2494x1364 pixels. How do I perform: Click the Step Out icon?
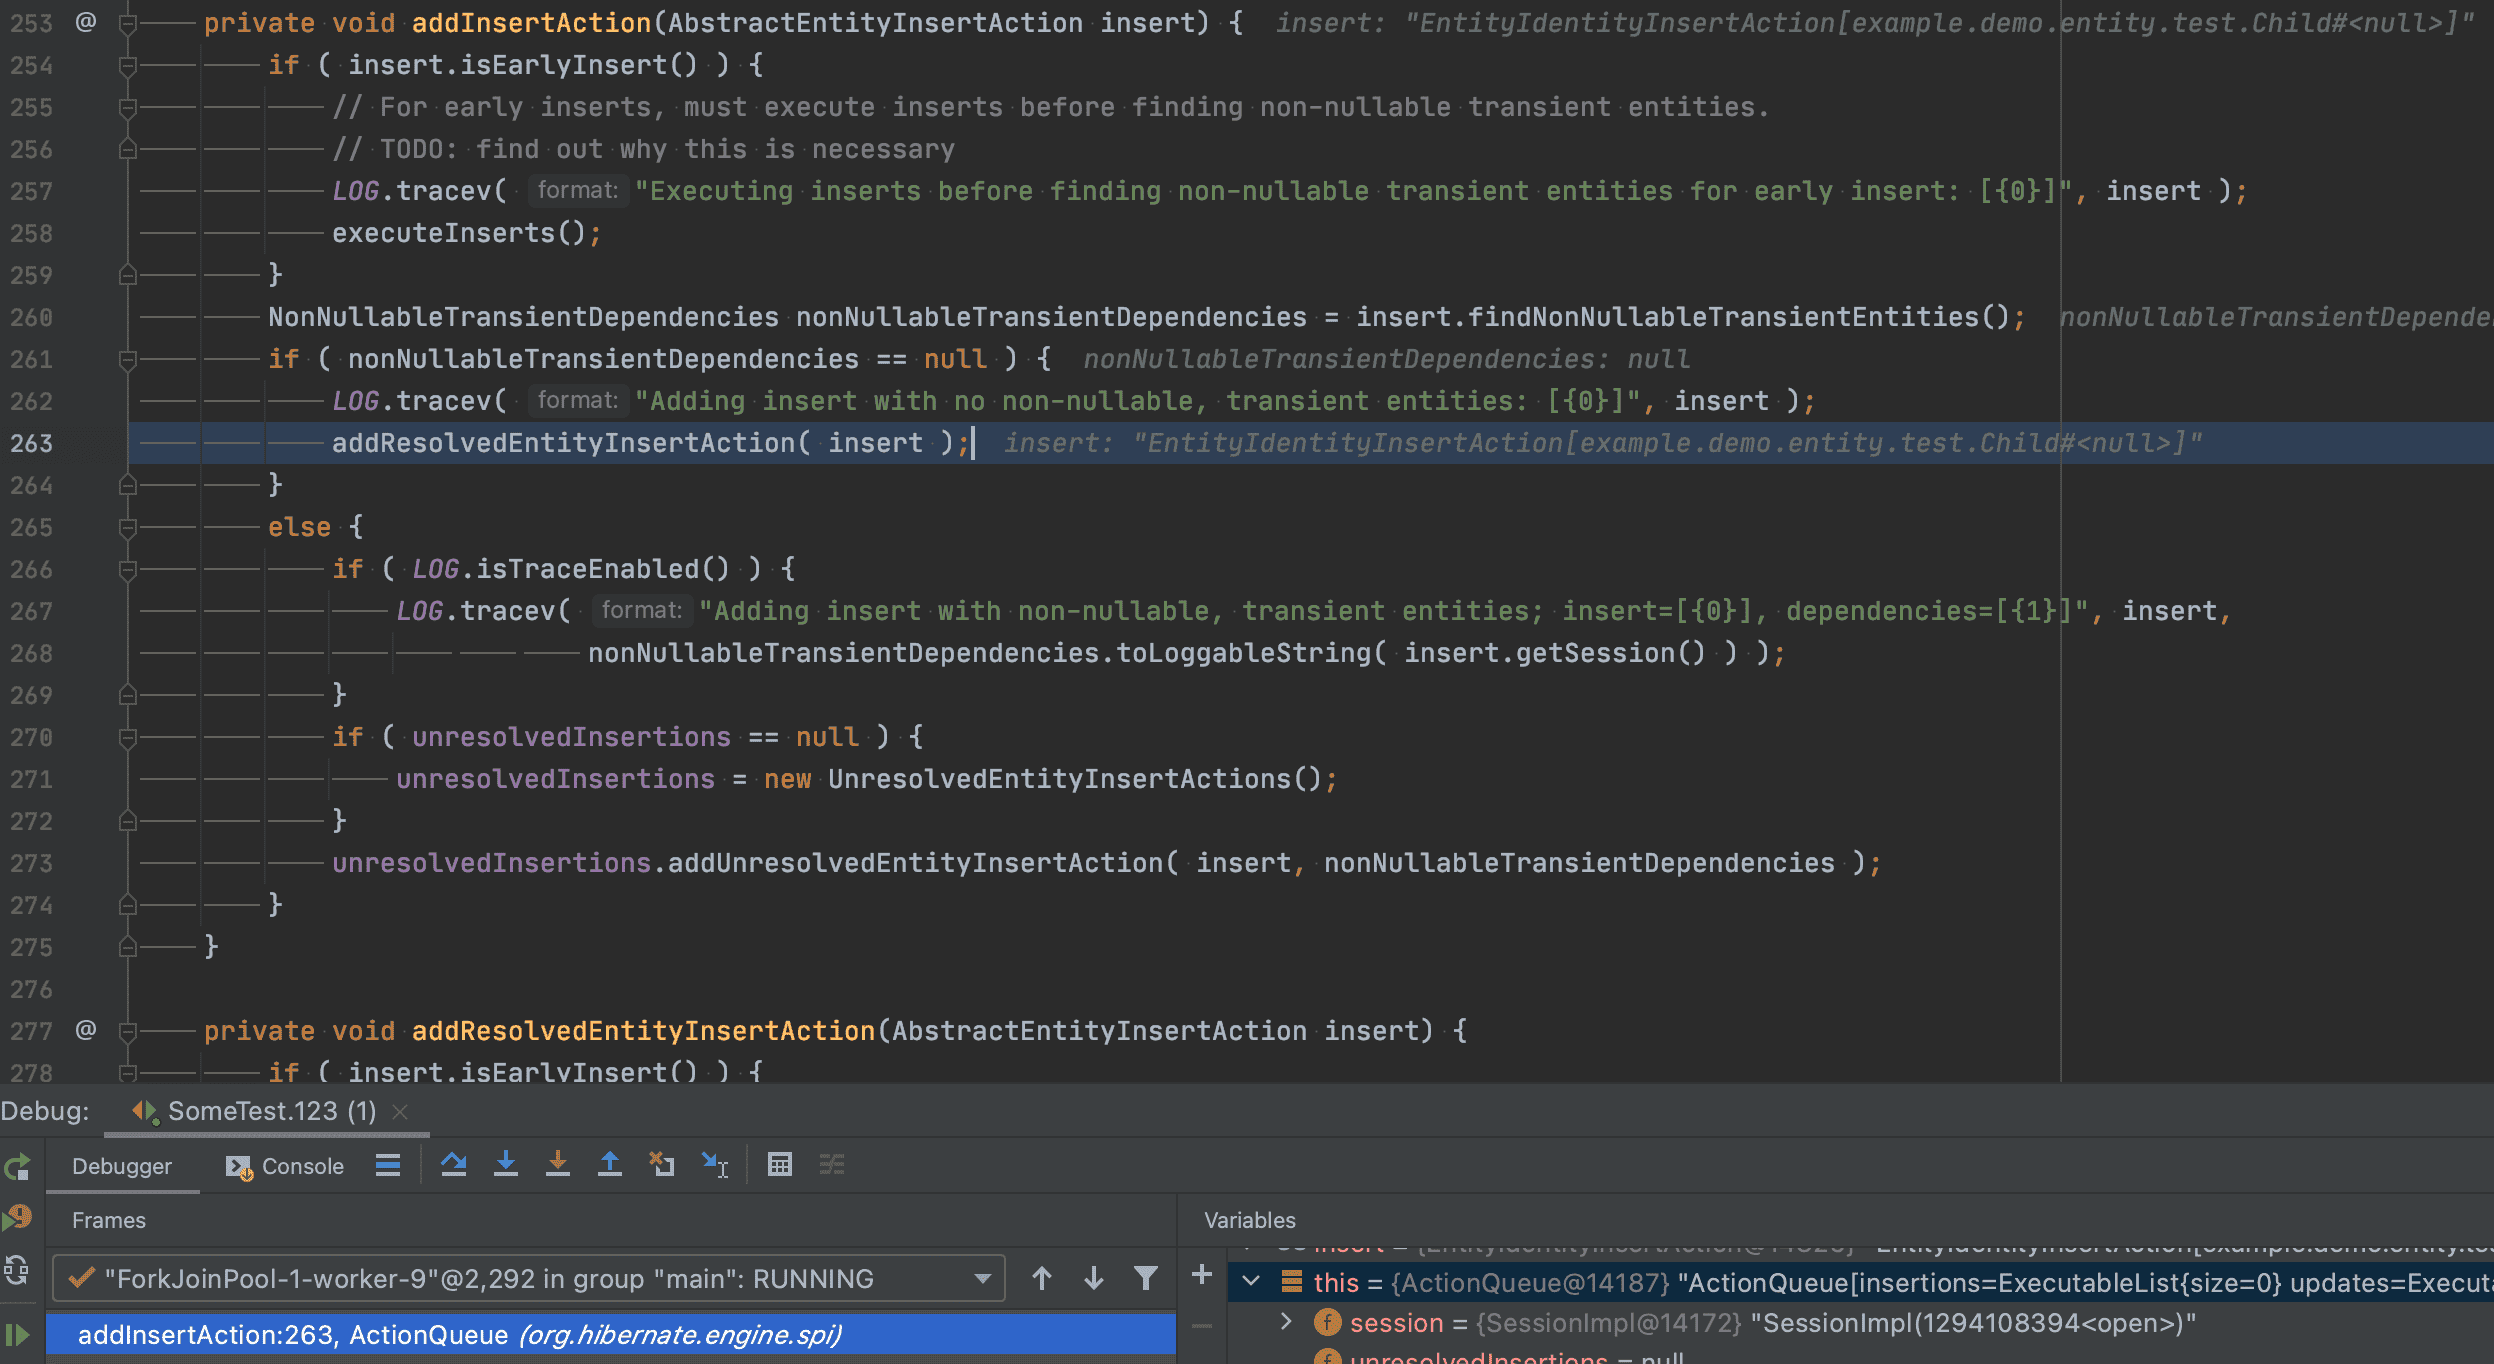coord(610,1165)
